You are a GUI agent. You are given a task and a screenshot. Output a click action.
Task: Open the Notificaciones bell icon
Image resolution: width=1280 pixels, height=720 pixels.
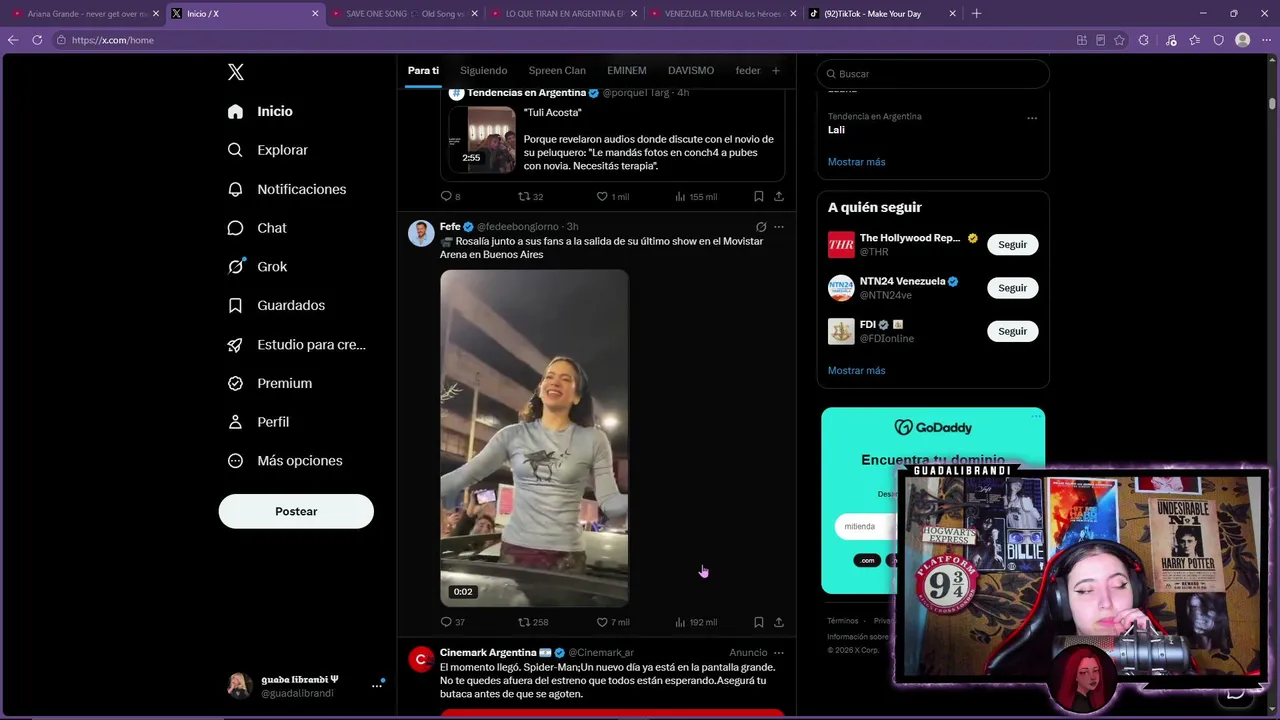coord(235,189)
